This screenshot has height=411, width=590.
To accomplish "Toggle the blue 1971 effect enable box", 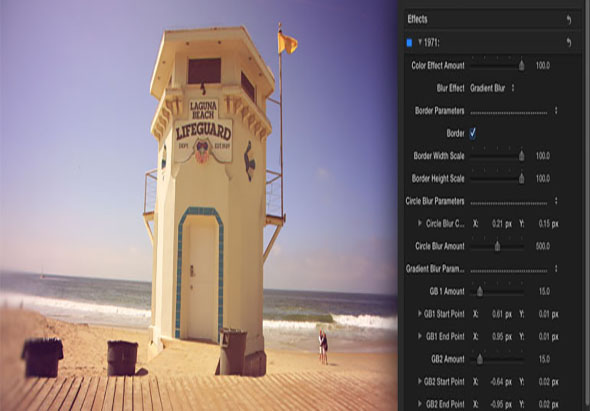I will (x=409, y=43).
